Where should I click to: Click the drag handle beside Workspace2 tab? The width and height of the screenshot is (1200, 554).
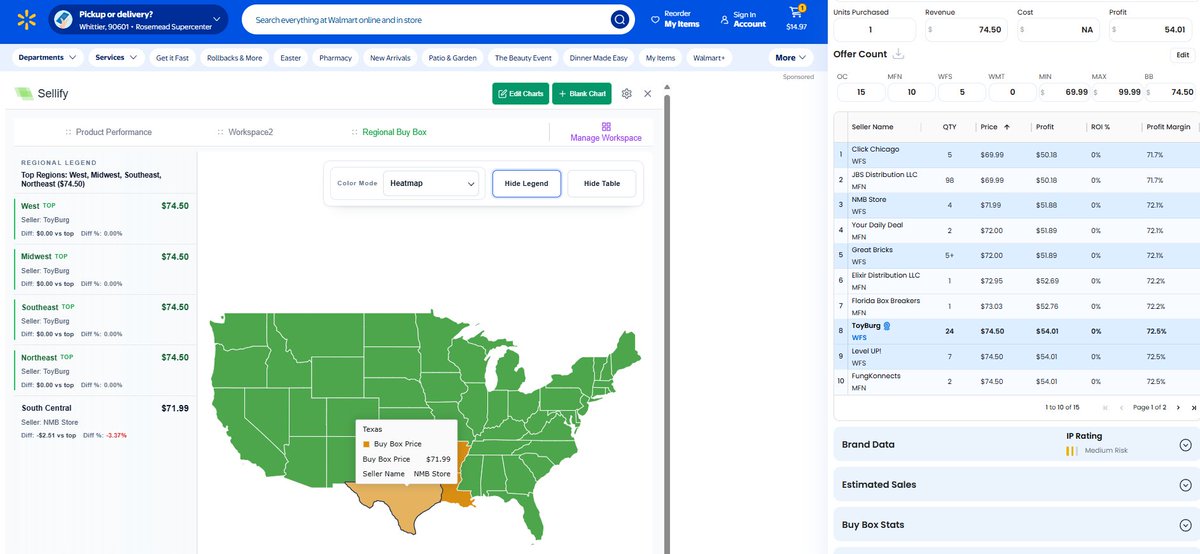pos(220,132)
